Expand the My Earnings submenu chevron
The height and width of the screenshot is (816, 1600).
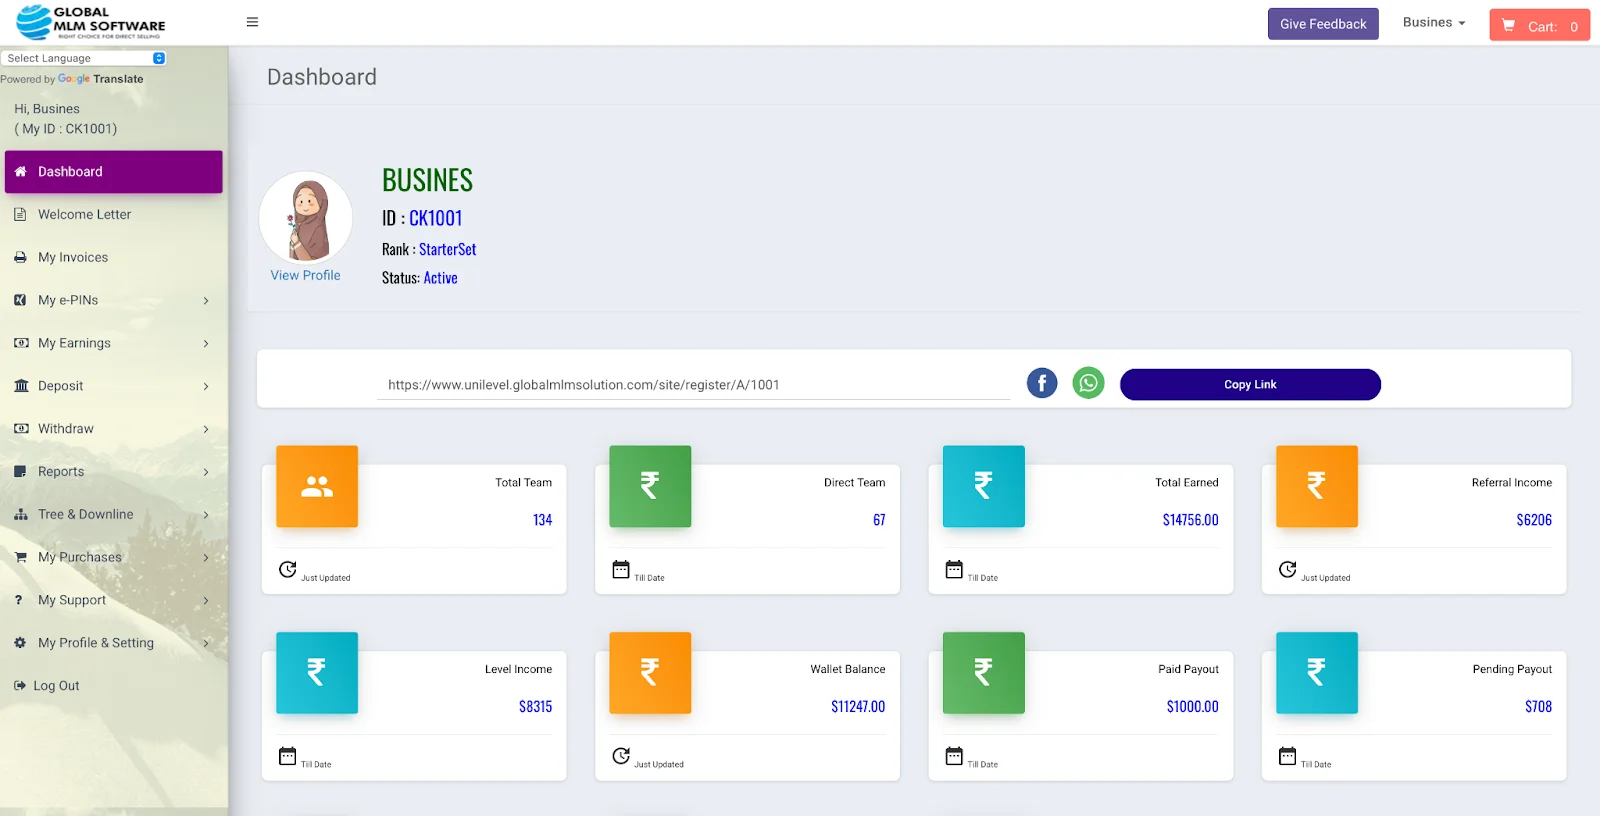coord(206,343)
